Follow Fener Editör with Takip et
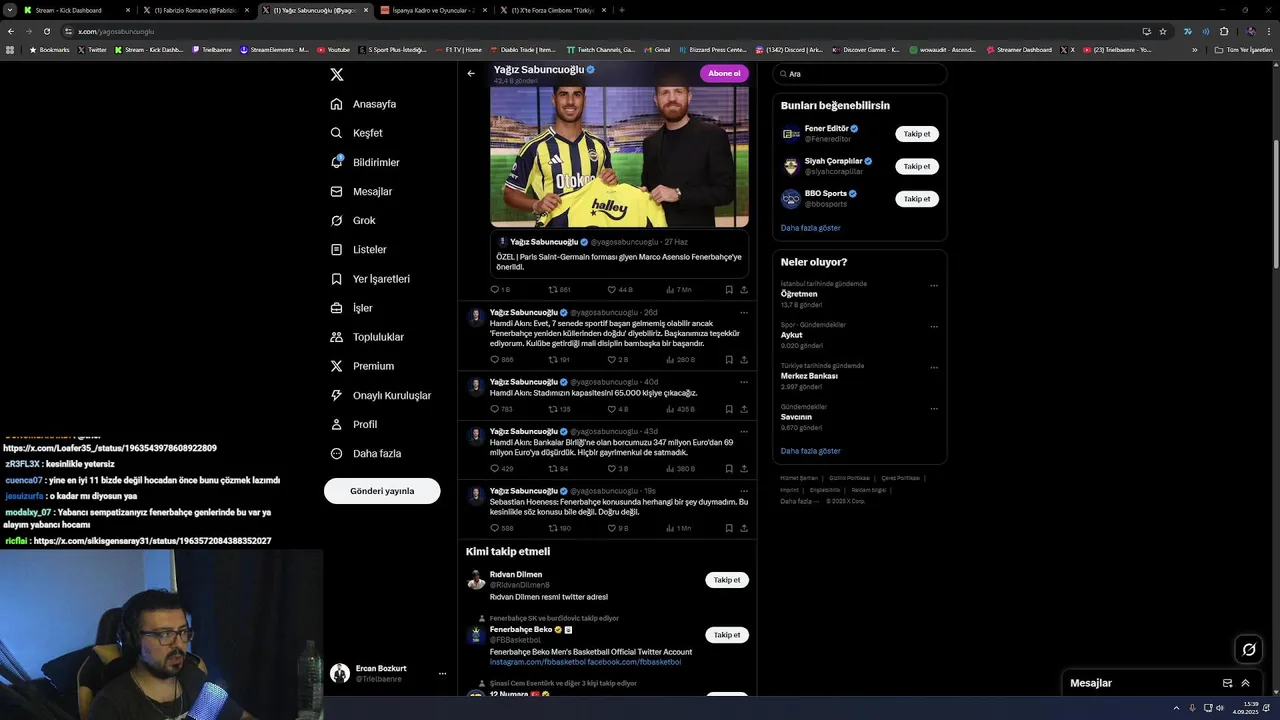 (x=917, y=134)
